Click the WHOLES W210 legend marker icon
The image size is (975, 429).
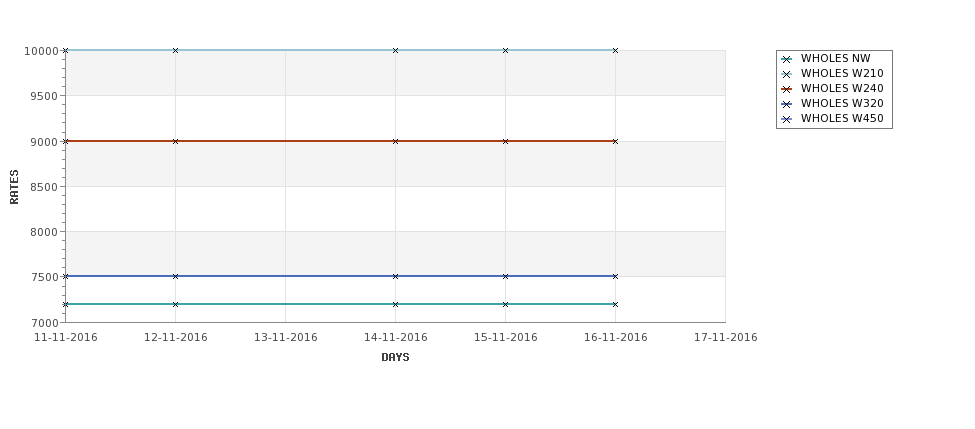click(x=787, y=75)
